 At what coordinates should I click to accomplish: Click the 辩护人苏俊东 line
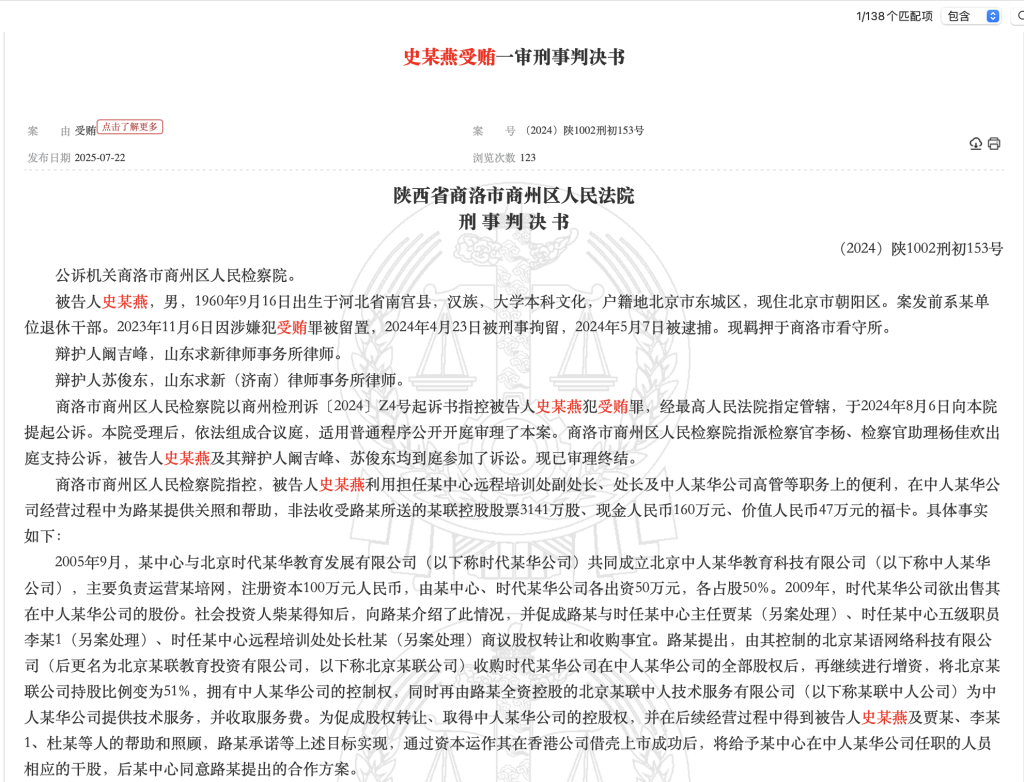click(230, 379)
